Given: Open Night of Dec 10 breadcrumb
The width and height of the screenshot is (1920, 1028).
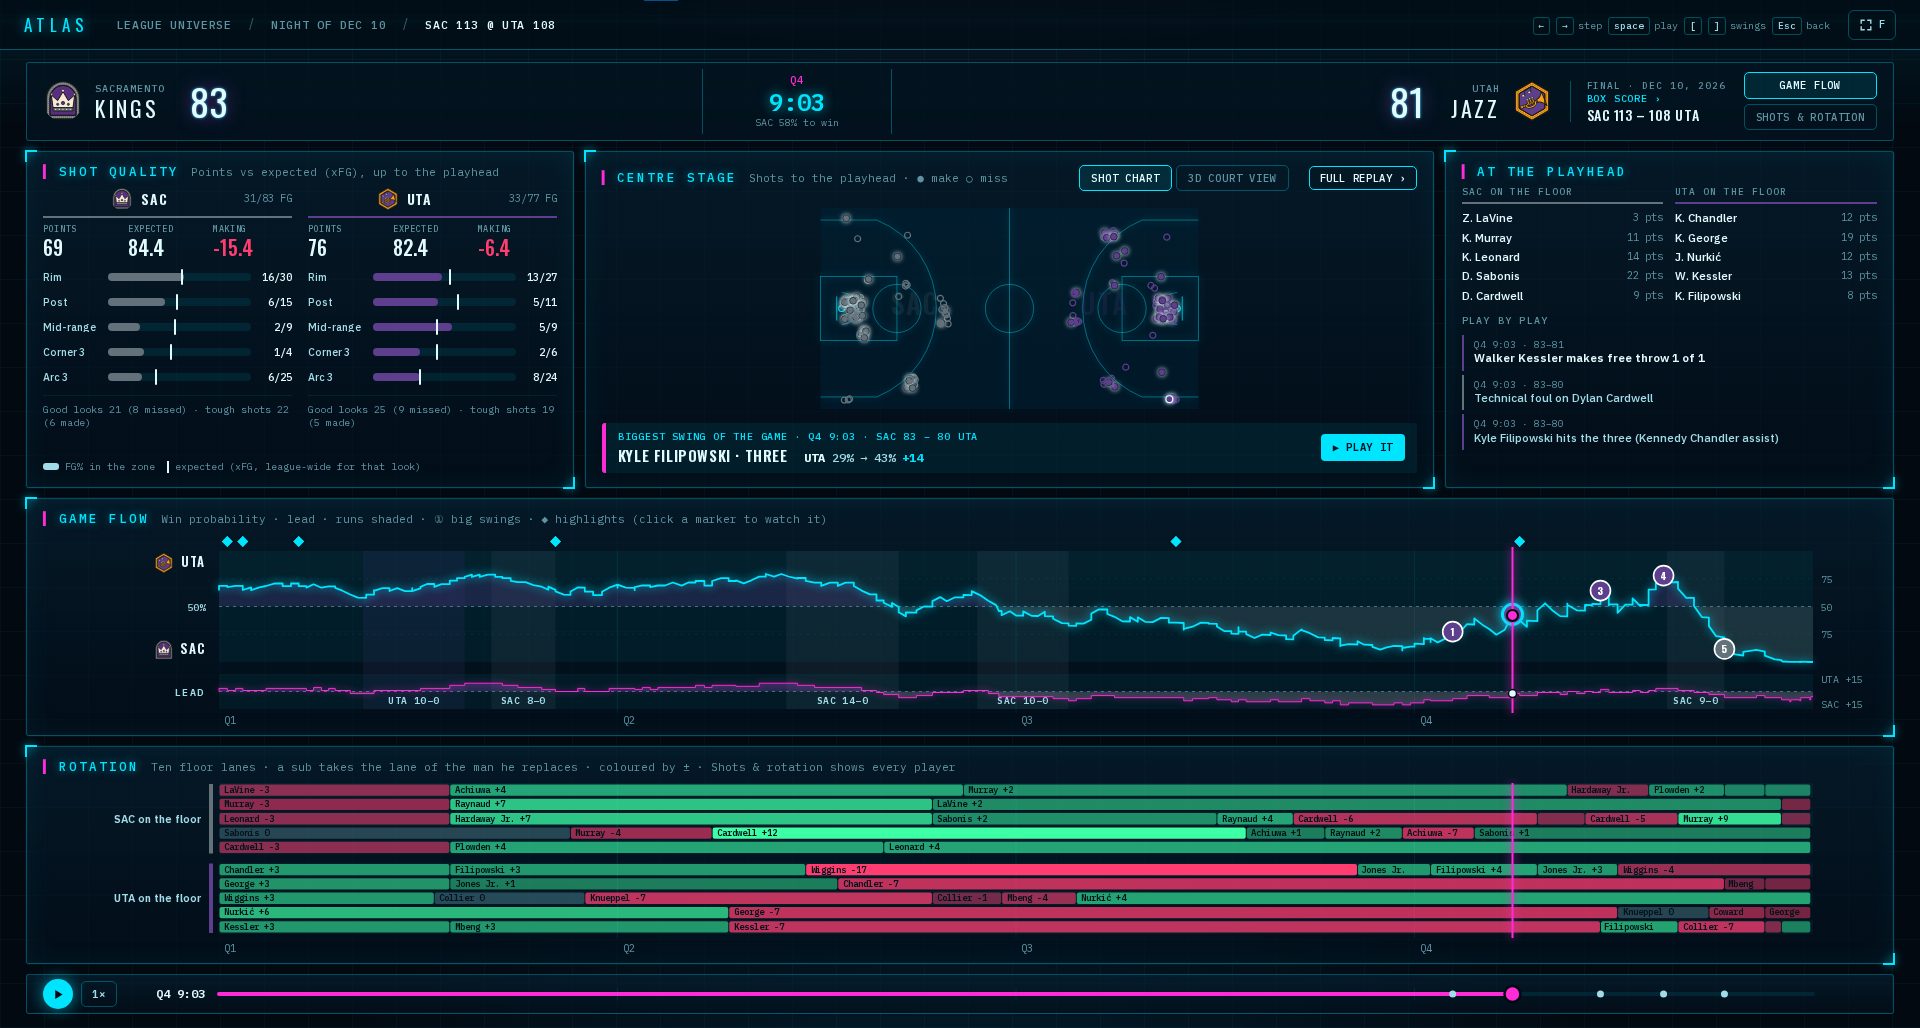Looking at the screenshot, I should [x=328, y=25].
